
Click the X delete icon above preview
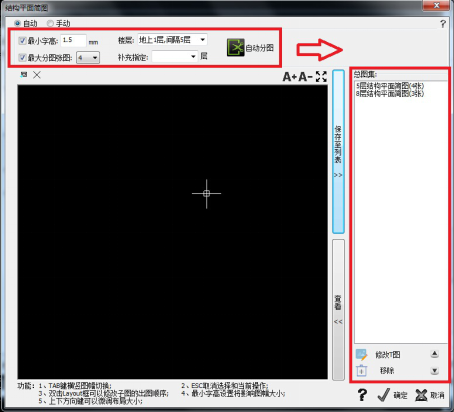point(37,75)
